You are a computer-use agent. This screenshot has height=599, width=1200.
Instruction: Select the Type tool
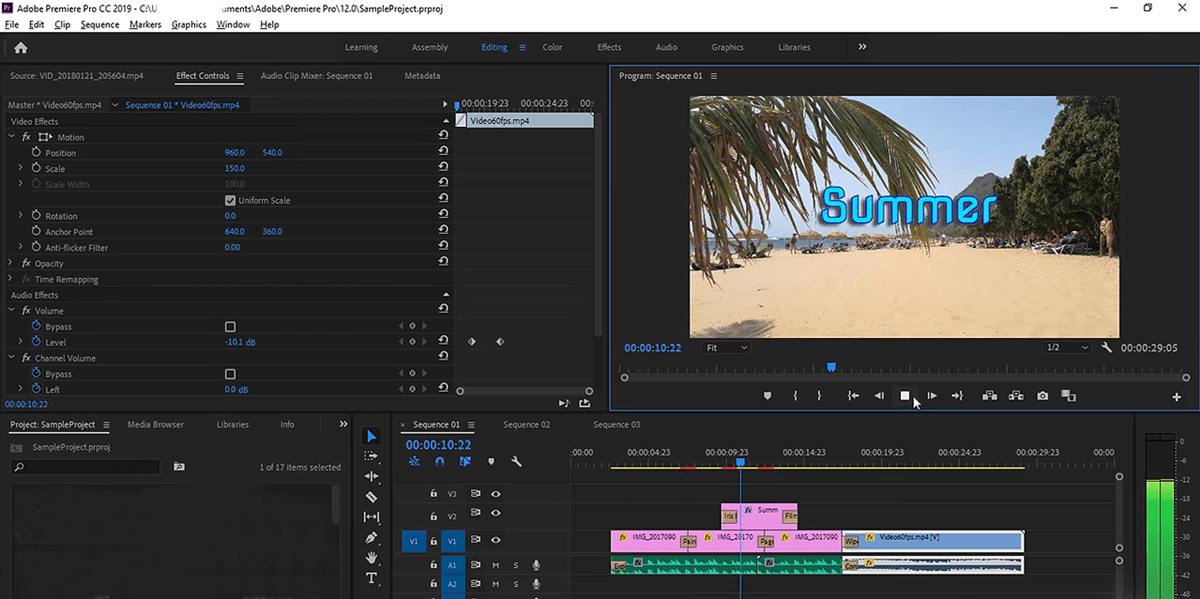372,578
